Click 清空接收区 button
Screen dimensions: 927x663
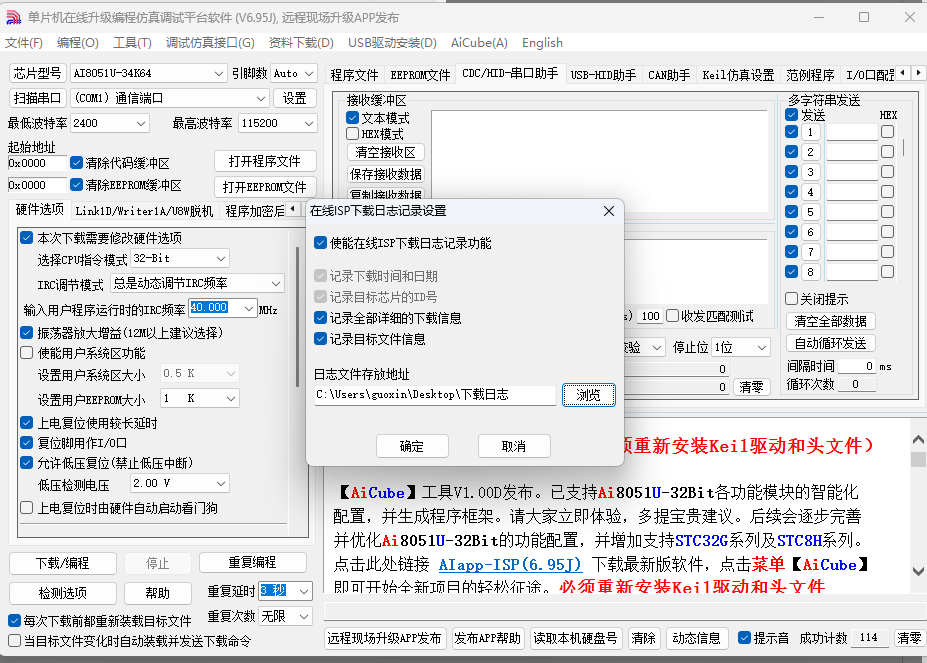[x=385, y=152]
